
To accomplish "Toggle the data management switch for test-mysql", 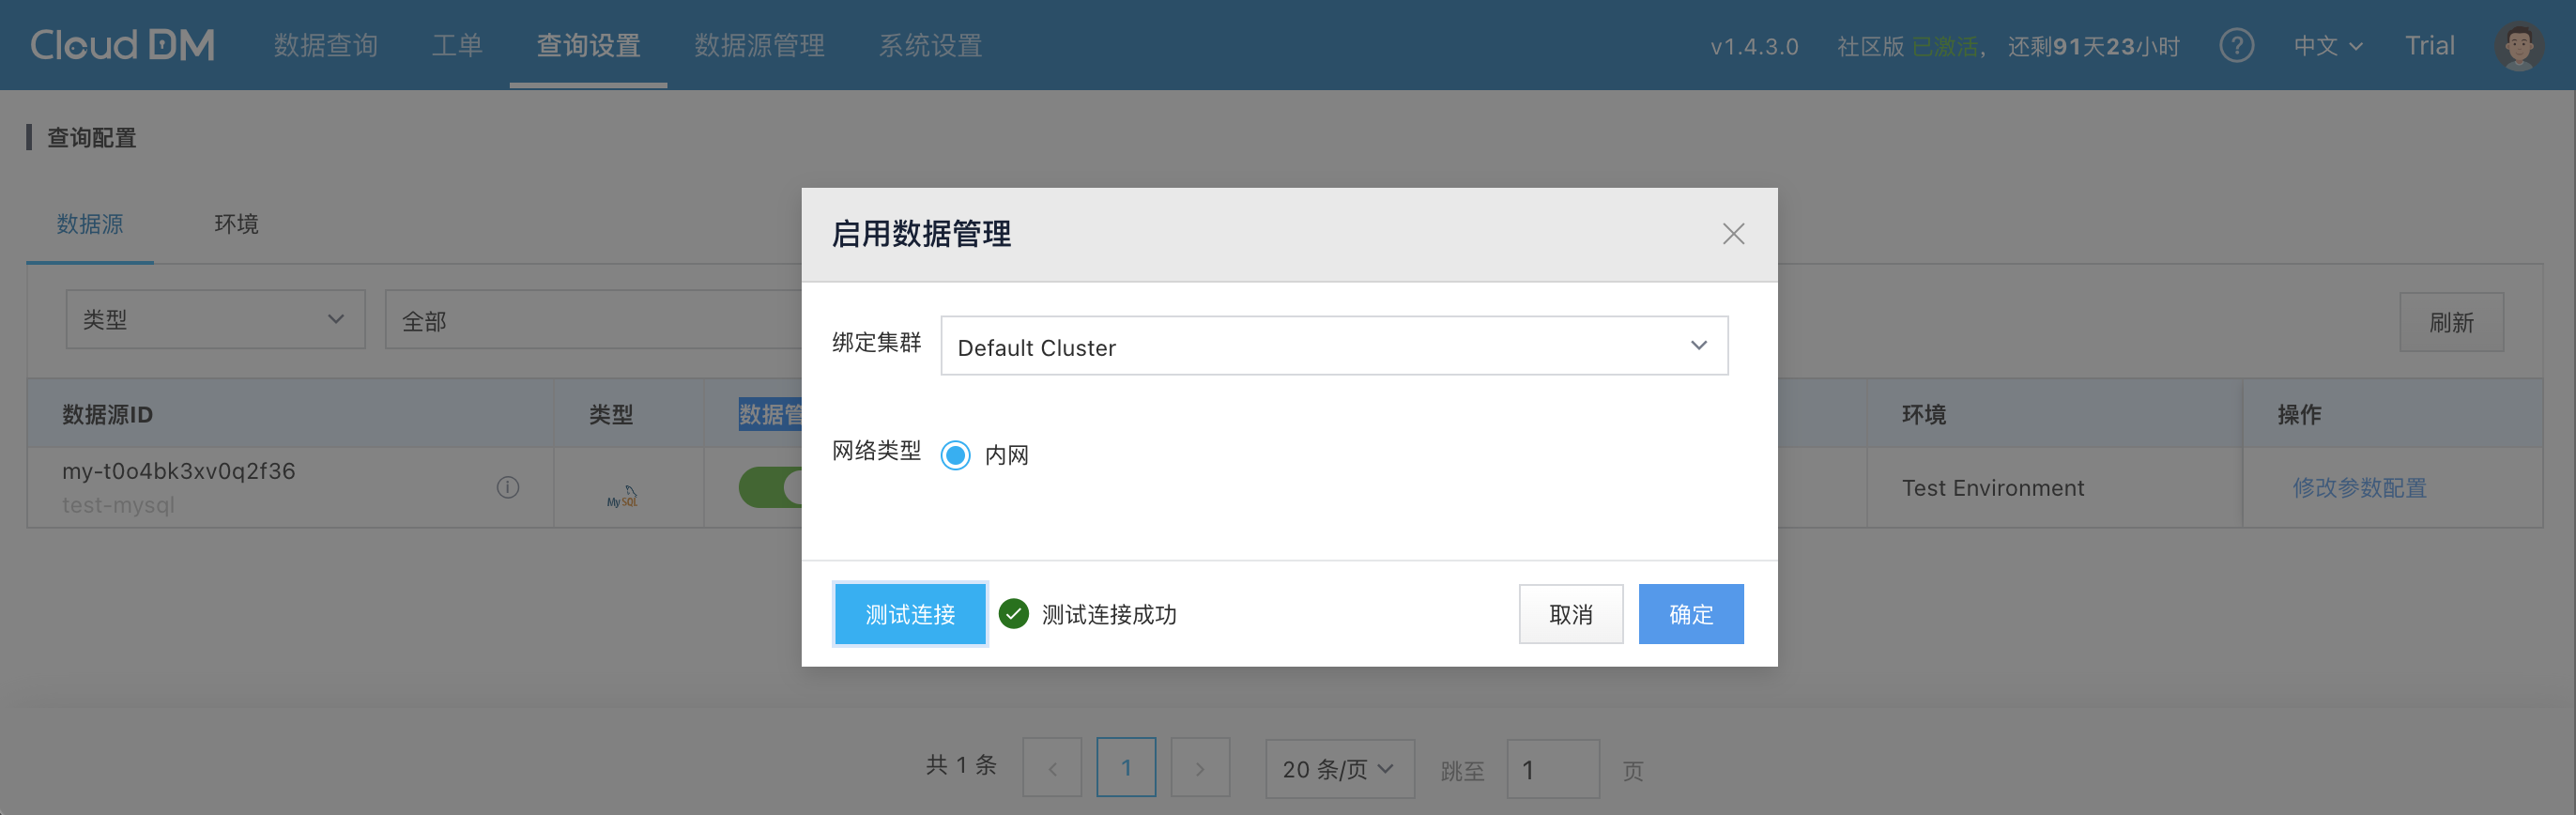I will [771, 487].
